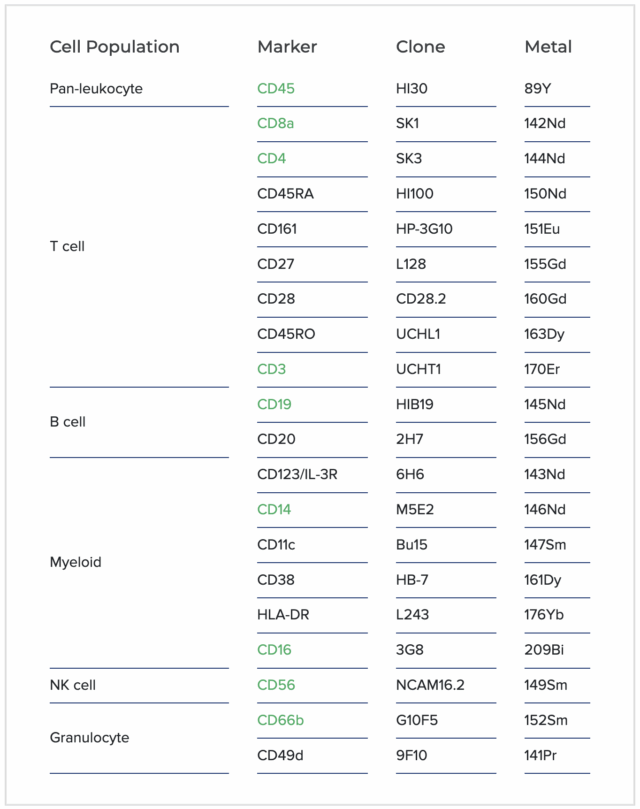Select the 209Bi metal cell
Screen dimensions: 640x809
click(544, 650)
